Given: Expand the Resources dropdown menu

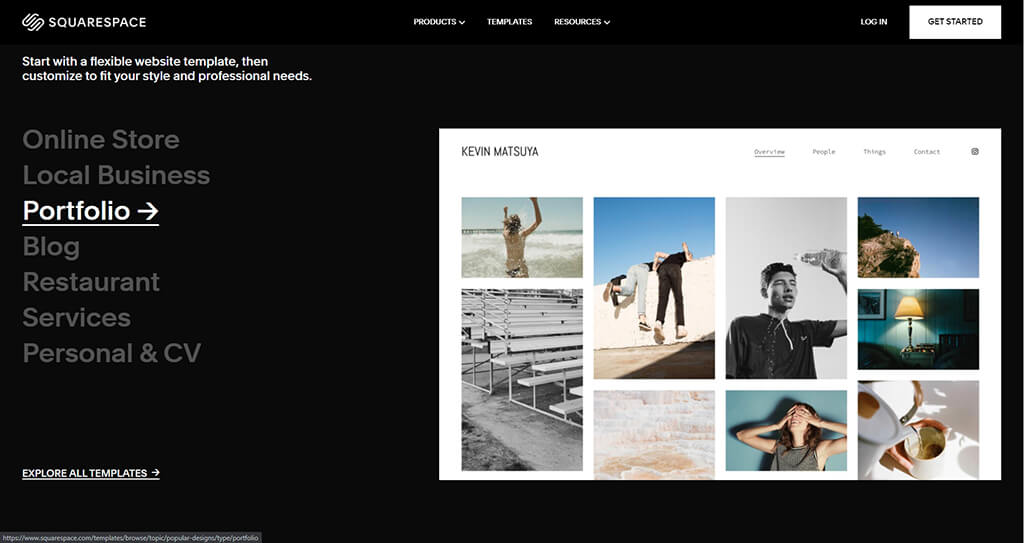Looking at the screenshot, I should pos(582,22).
